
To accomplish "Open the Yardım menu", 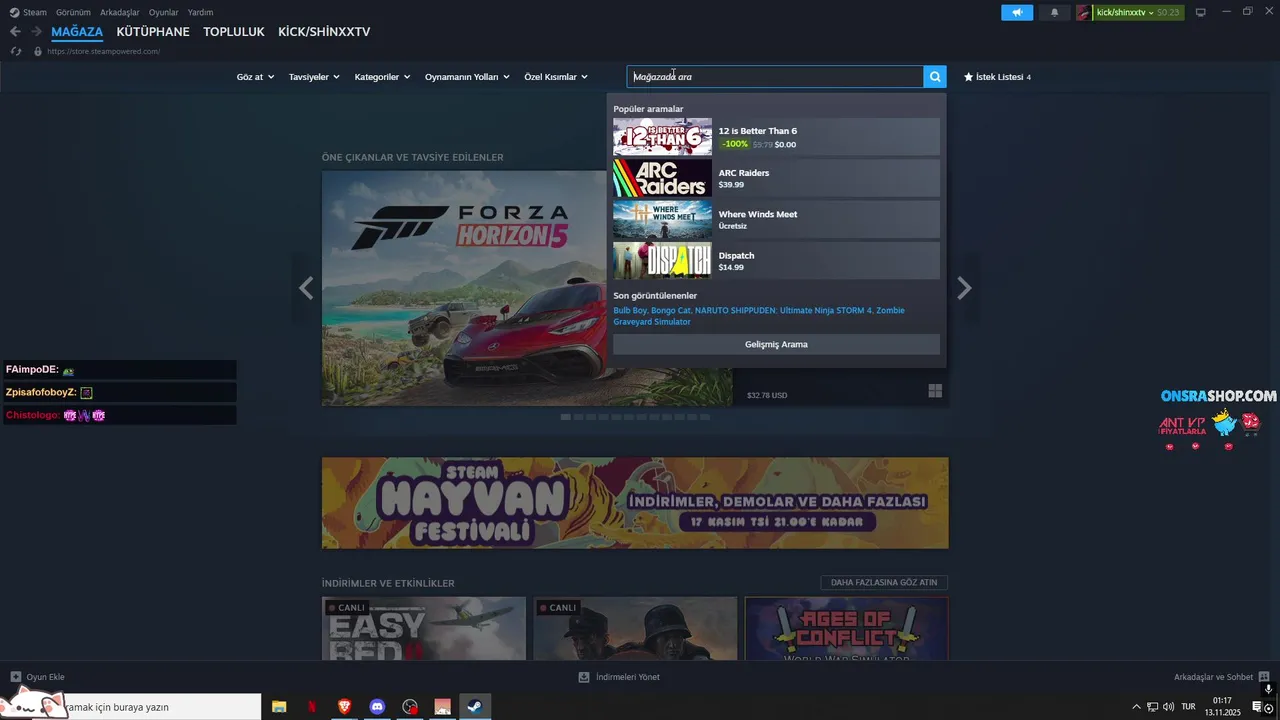I will [200, 12].
